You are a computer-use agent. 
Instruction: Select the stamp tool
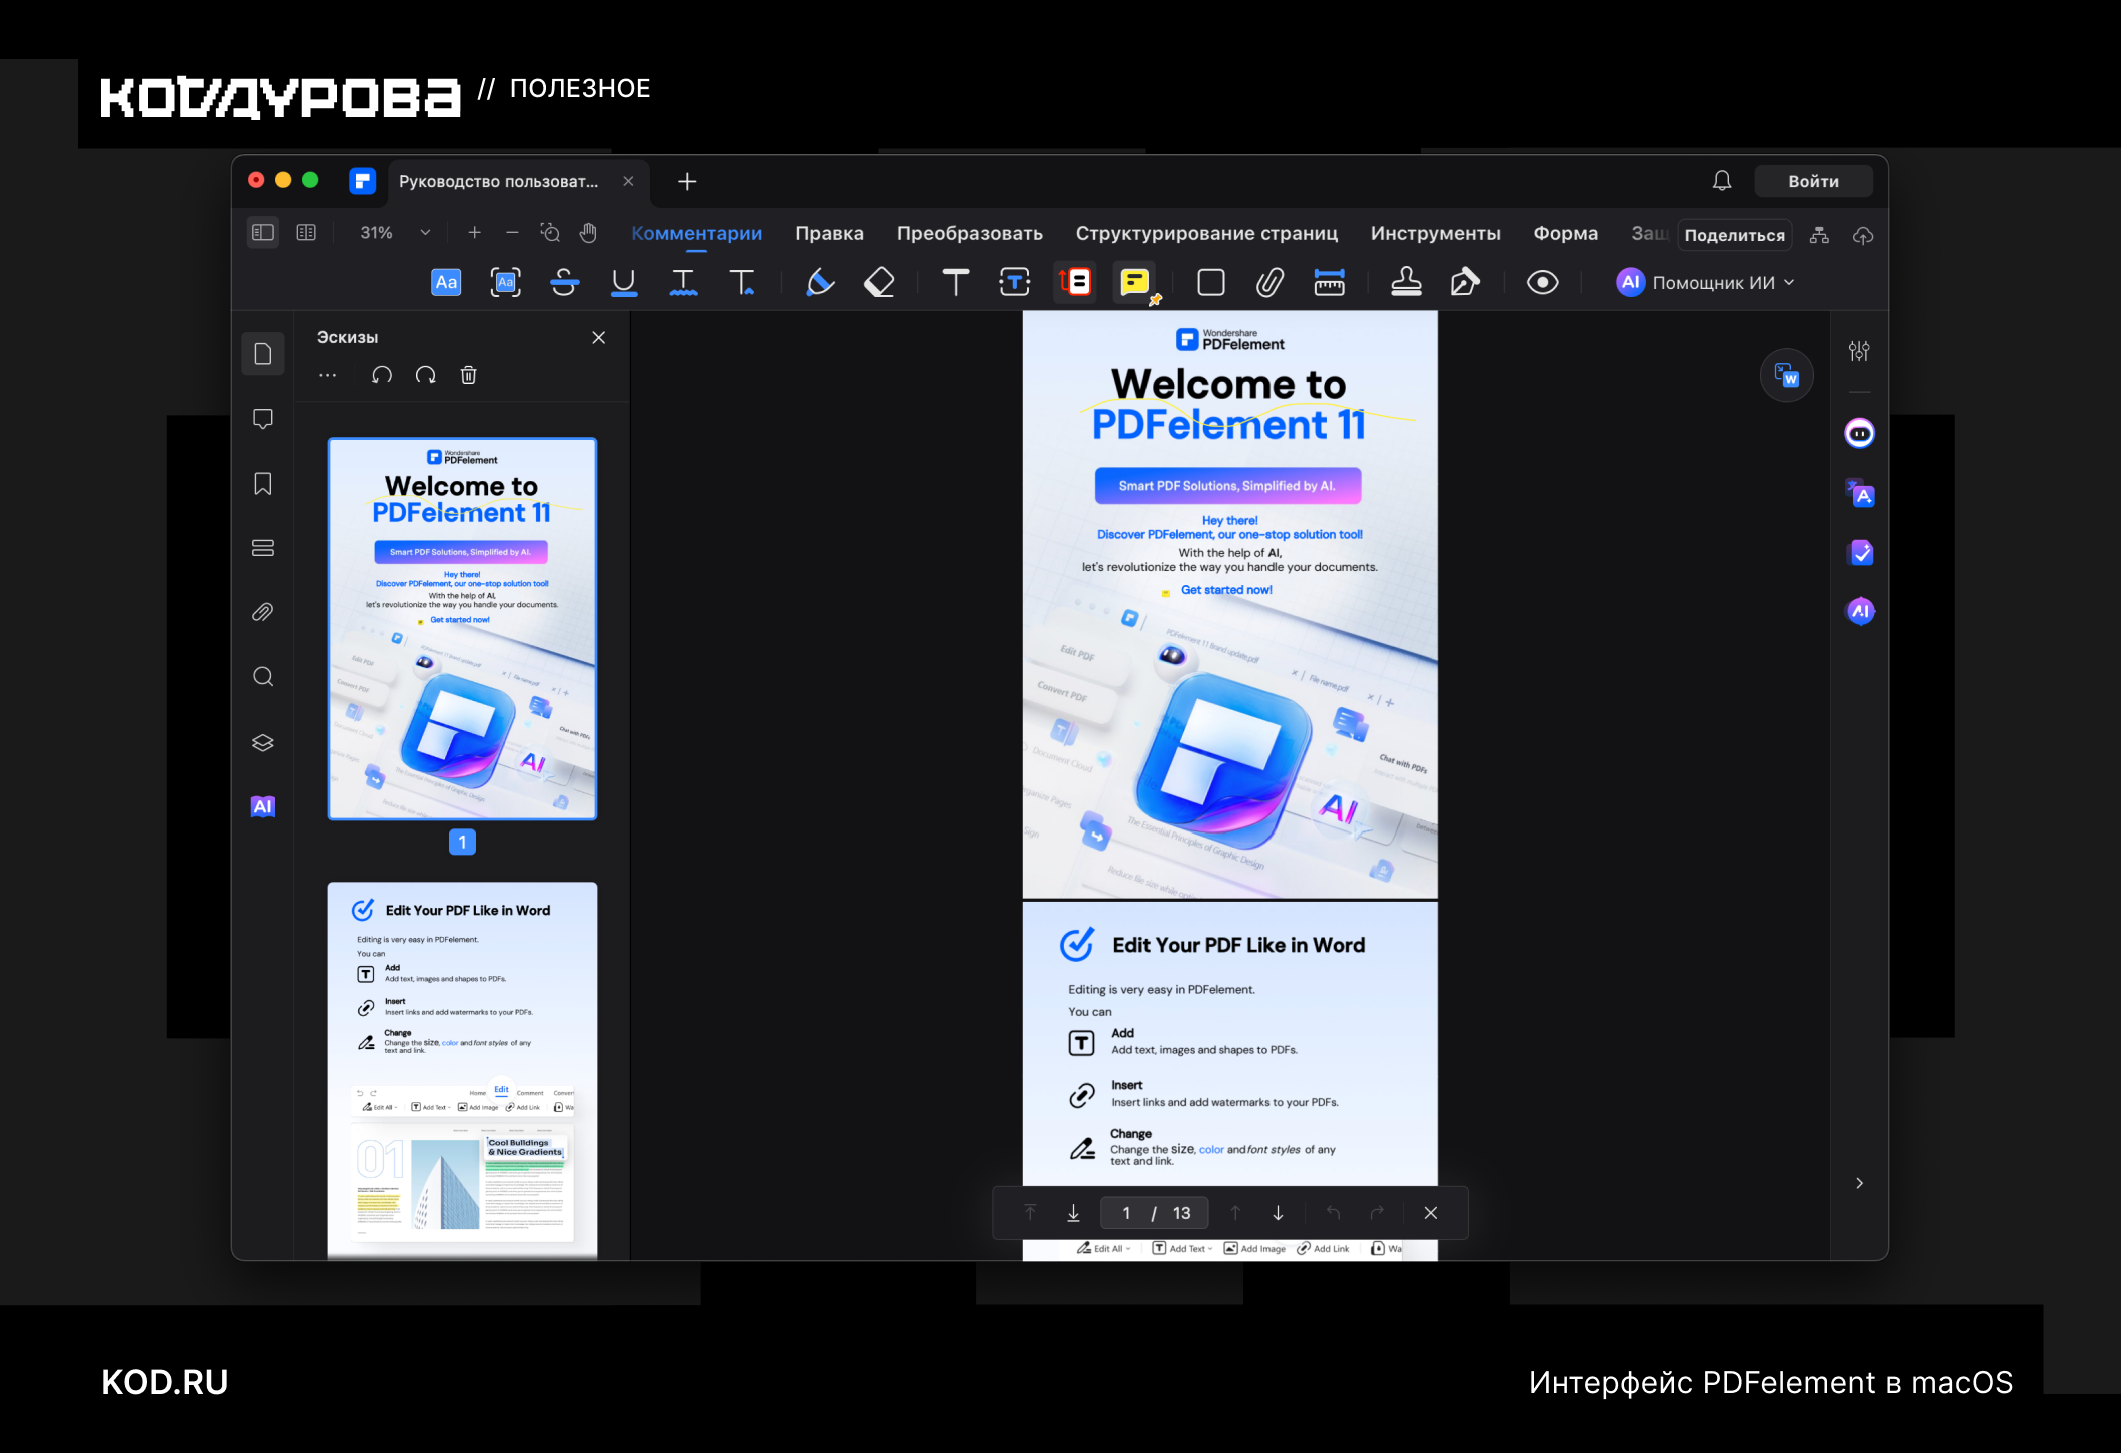(x=1406, y=283)
